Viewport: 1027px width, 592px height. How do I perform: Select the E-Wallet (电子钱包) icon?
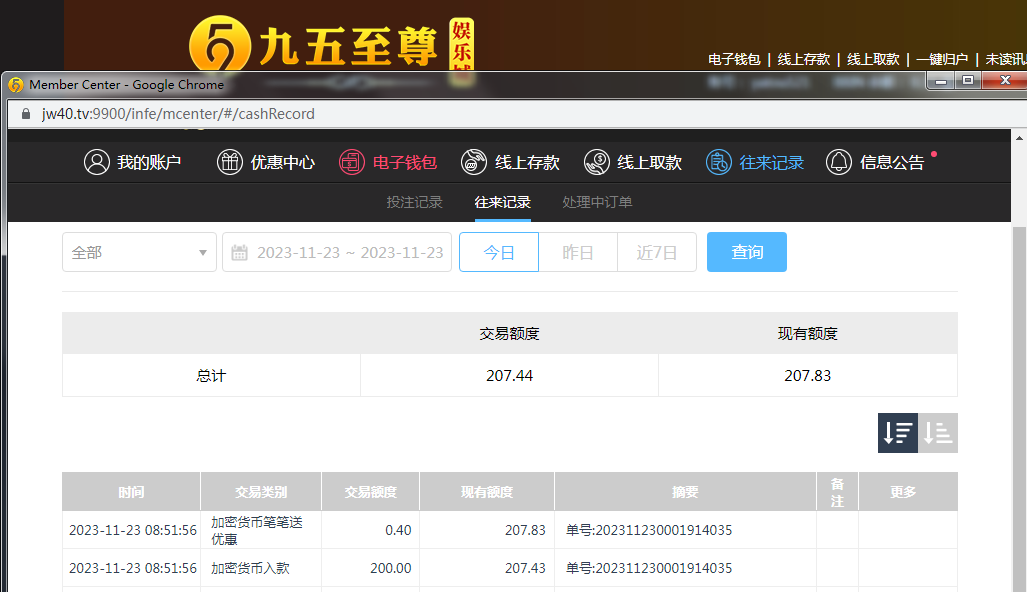(352, 162)
